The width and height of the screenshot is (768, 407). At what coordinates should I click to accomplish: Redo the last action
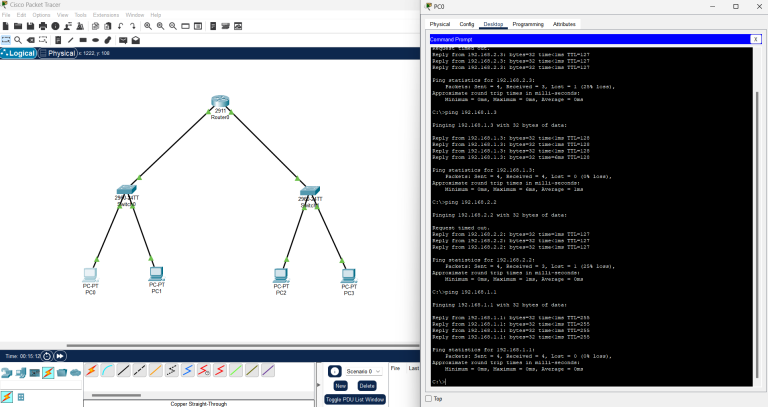click(133, 26)
